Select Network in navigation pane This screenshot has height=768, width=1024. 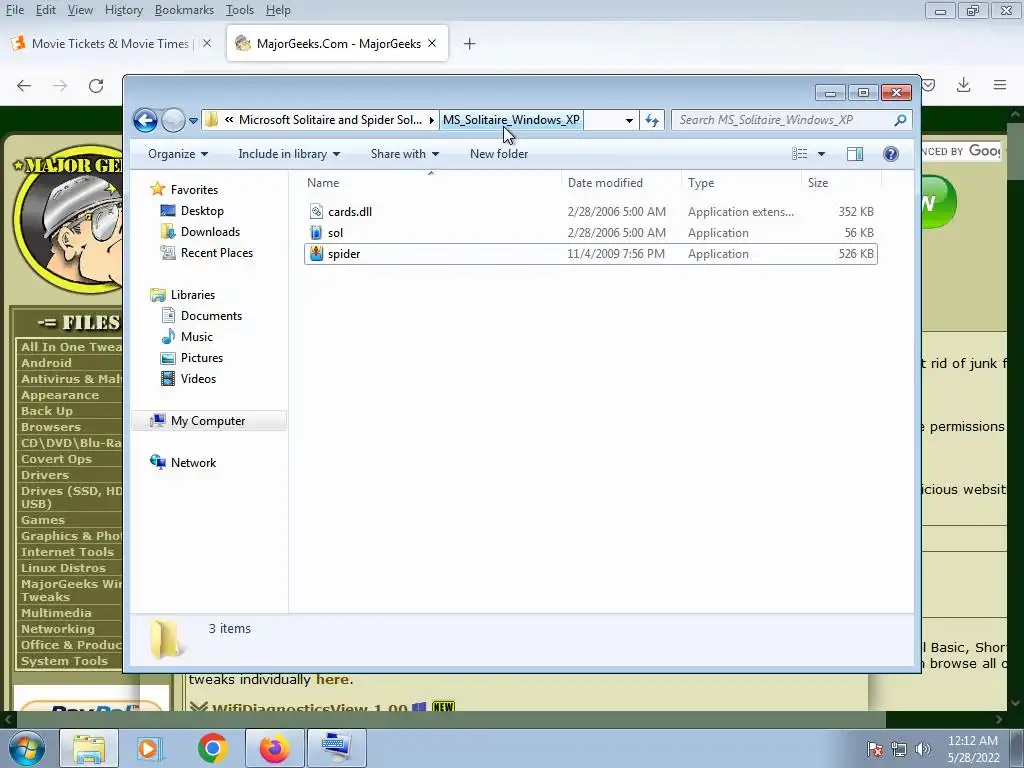tap(193, 463)
